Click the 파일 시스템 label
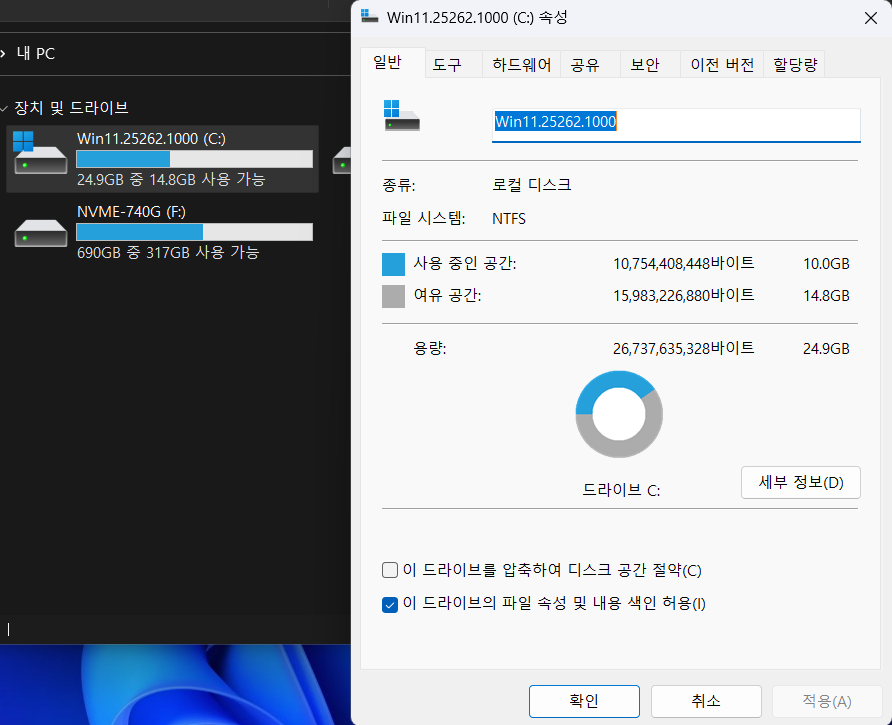Image resolution: width=892 pixels, height=725 pixels. point(424,219)
